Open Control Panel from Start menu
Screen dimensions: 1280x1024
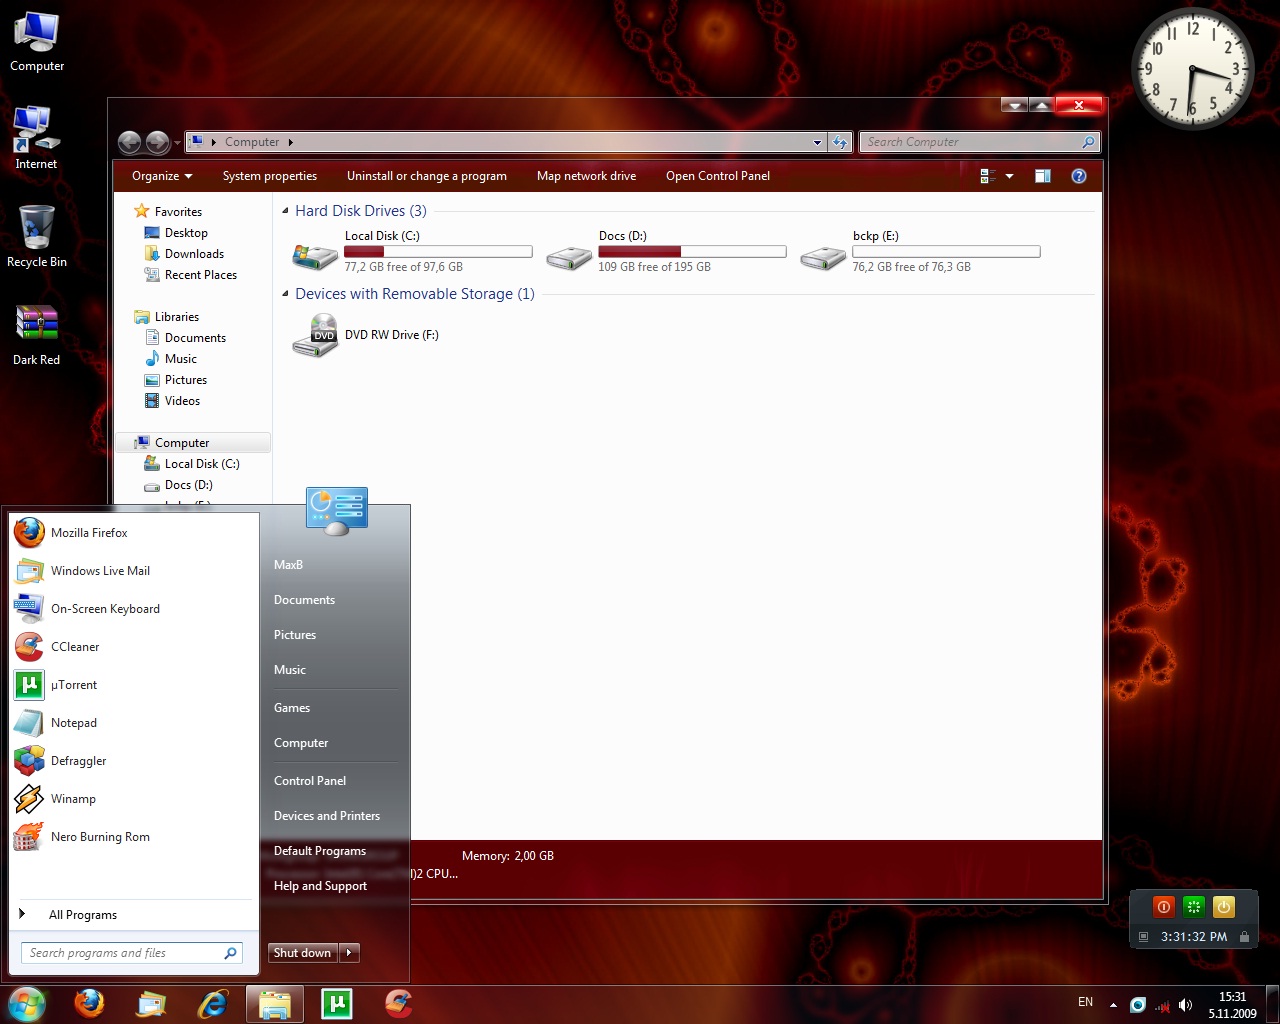310,781
